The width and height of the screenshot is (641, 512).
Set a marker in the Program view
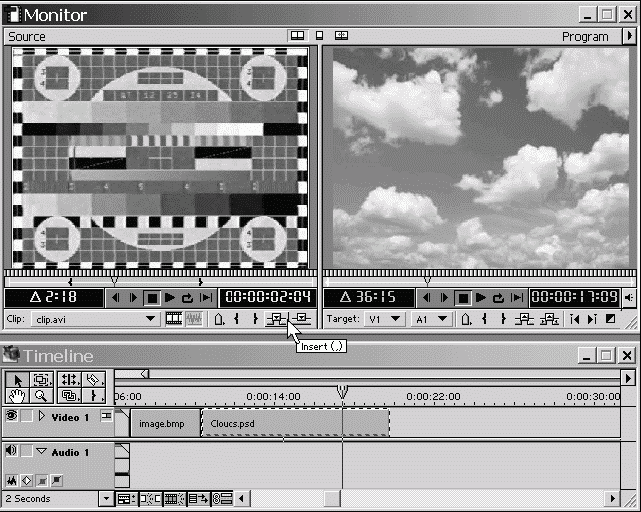pos(466,319)
